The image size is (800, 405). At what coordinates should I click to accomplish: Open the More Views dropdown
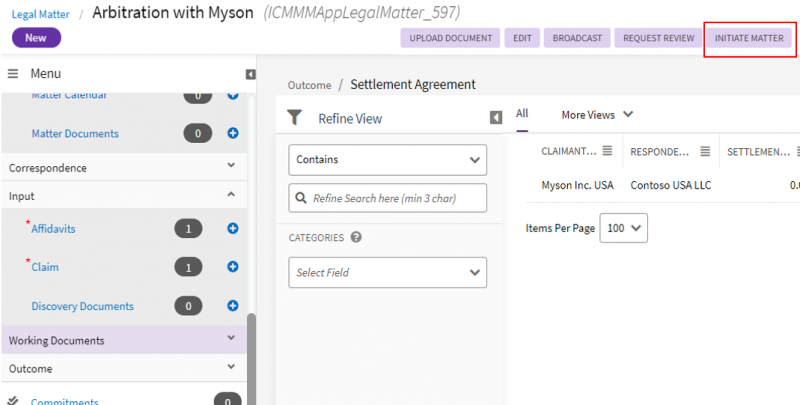point(597,115)
